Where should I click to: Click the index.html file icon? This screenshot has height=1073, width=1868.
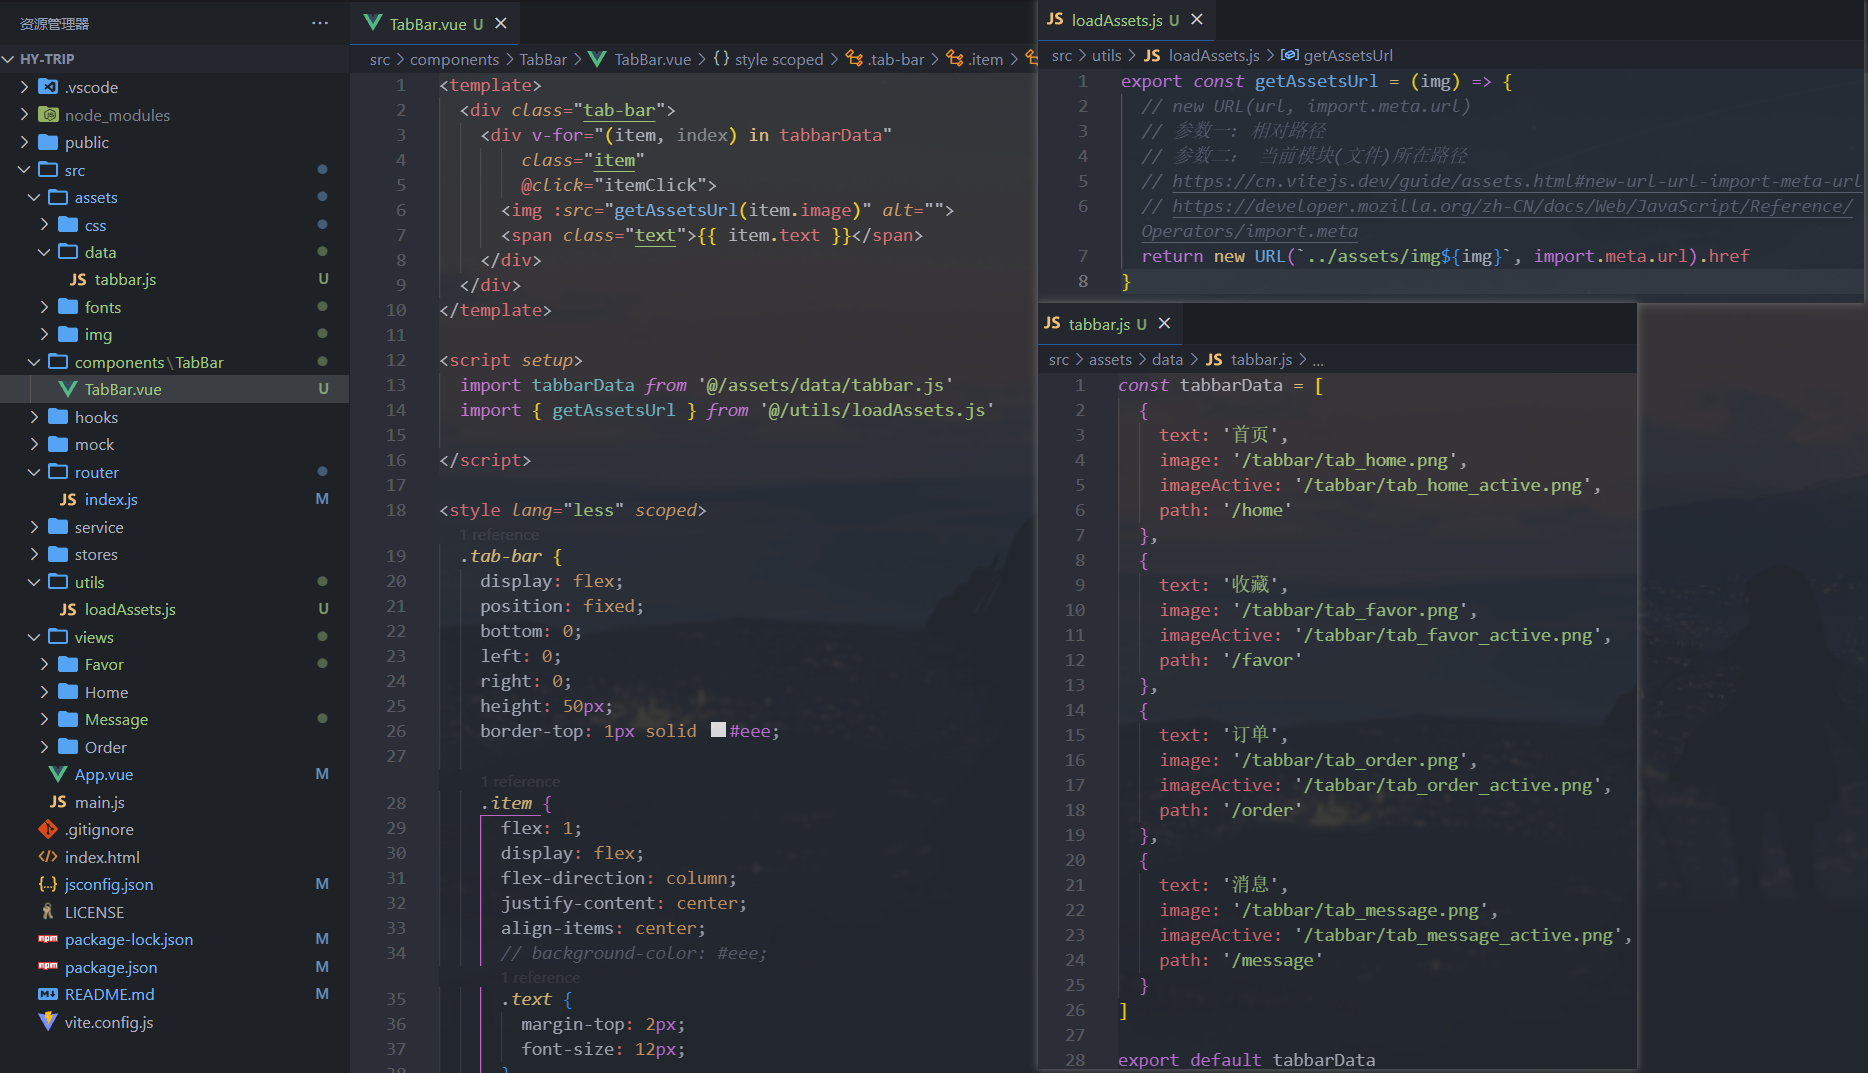pyautogui.click(x=48, y=857)
